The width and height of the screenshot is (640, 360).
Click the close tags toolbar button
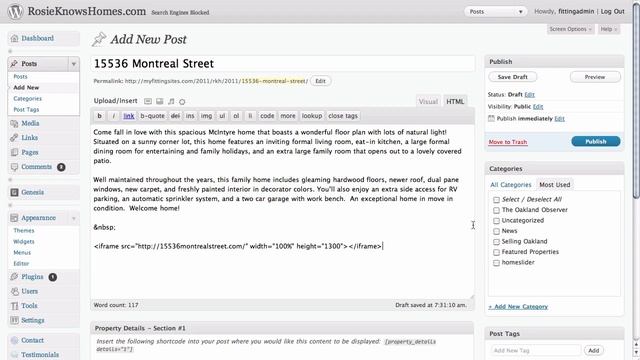point(343,116)
